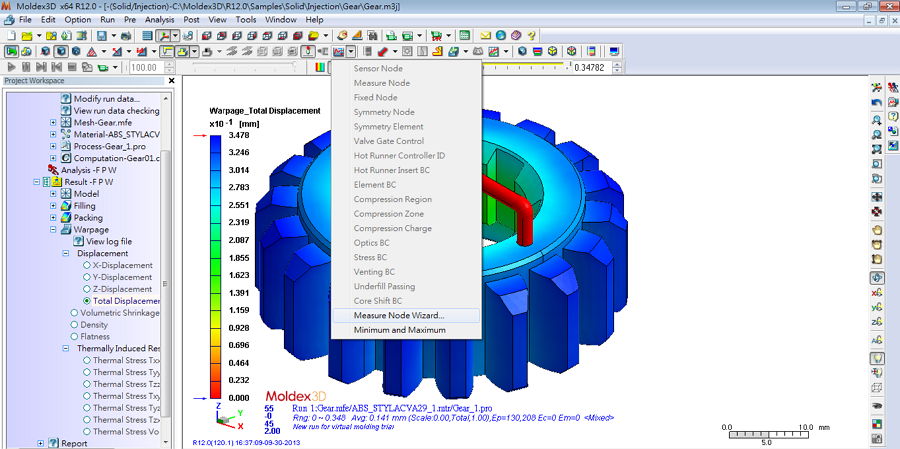Click the Z-axis rotate icon in right toolbar
The image size is (900, 449).
point(876,322)
